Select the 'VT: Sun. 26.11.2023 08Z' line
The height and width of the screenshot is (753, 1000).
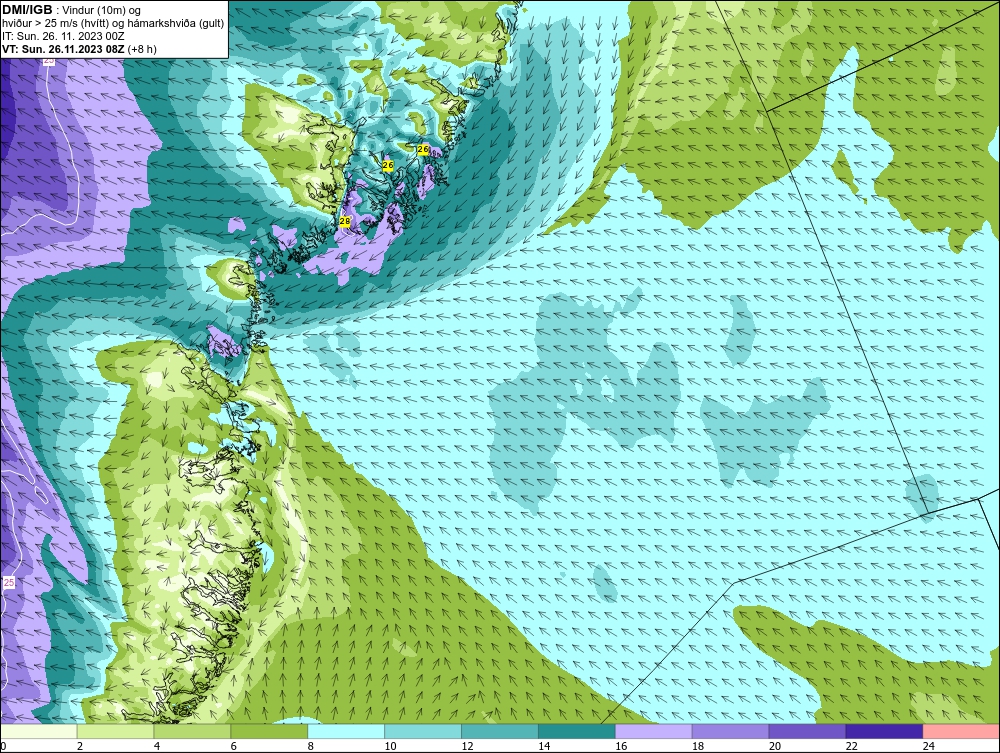pyautogui.click(x=64, y=49)
